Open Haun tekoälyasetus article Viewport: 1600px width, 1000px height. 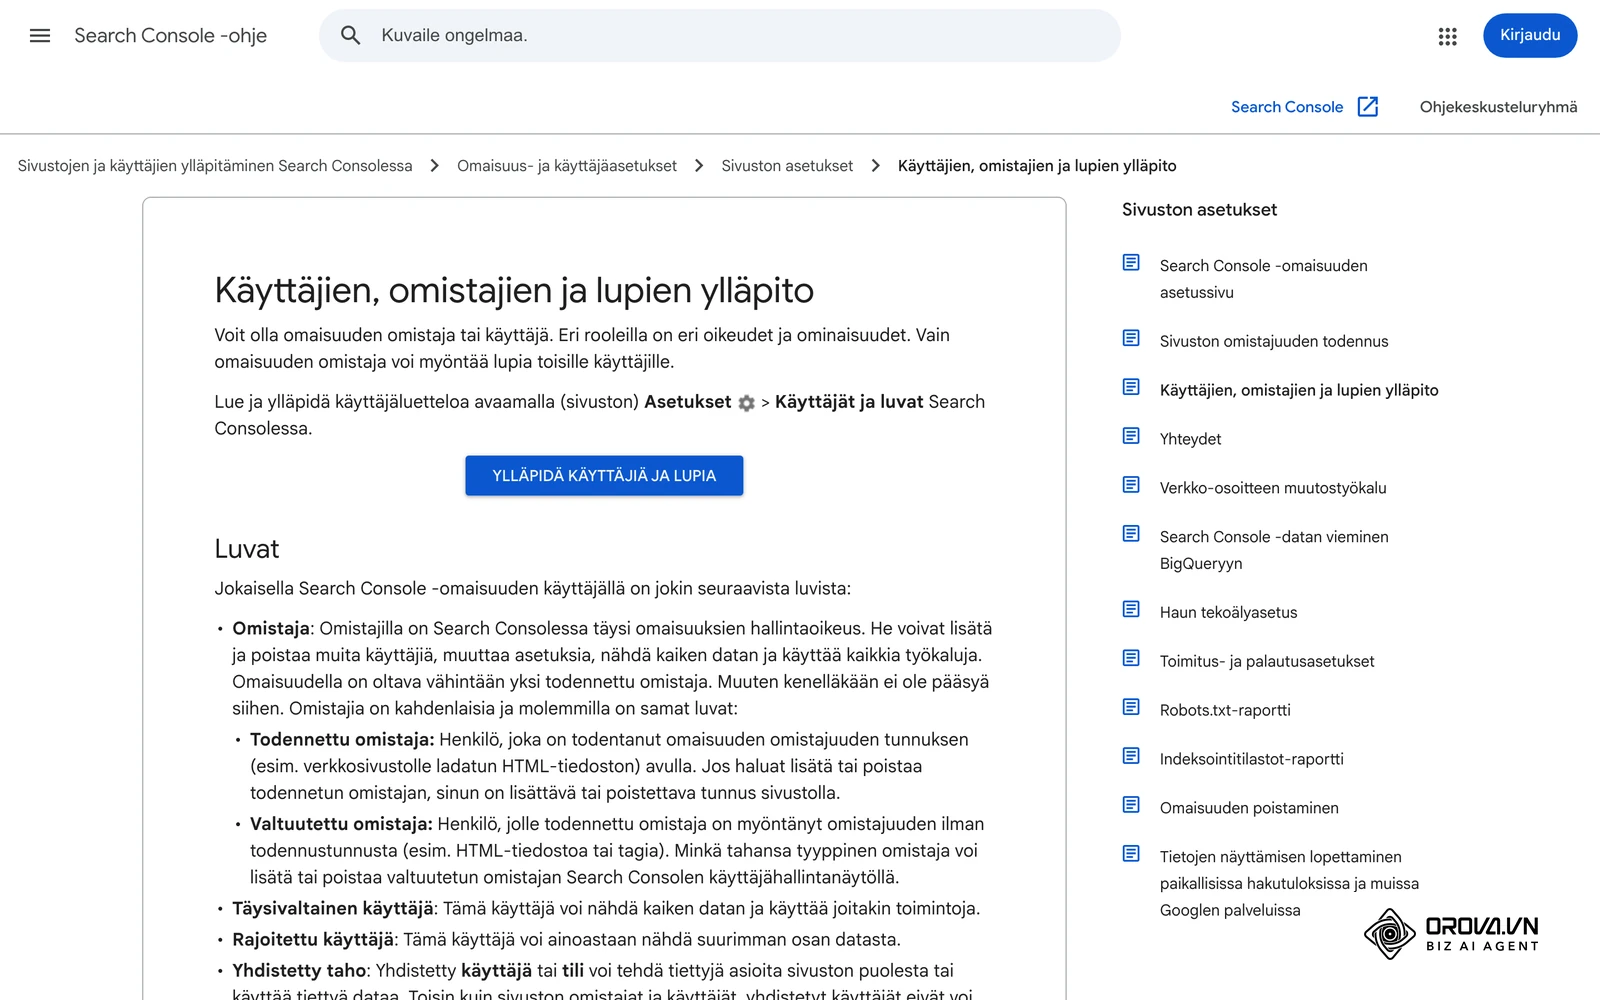(1228, 613)
